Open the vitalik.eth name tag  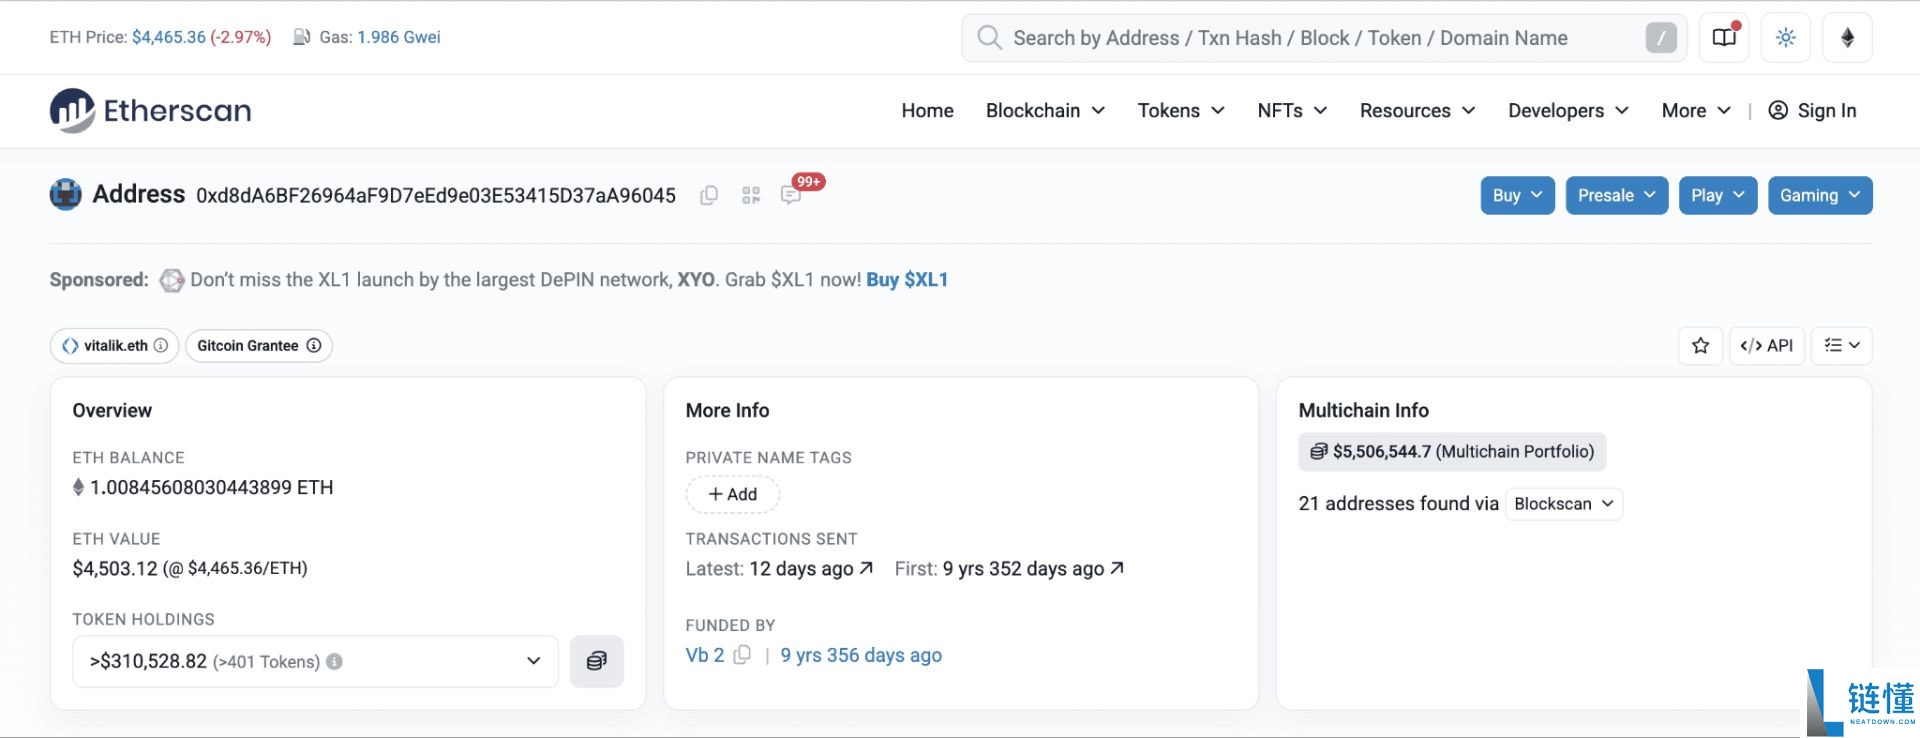115,346
